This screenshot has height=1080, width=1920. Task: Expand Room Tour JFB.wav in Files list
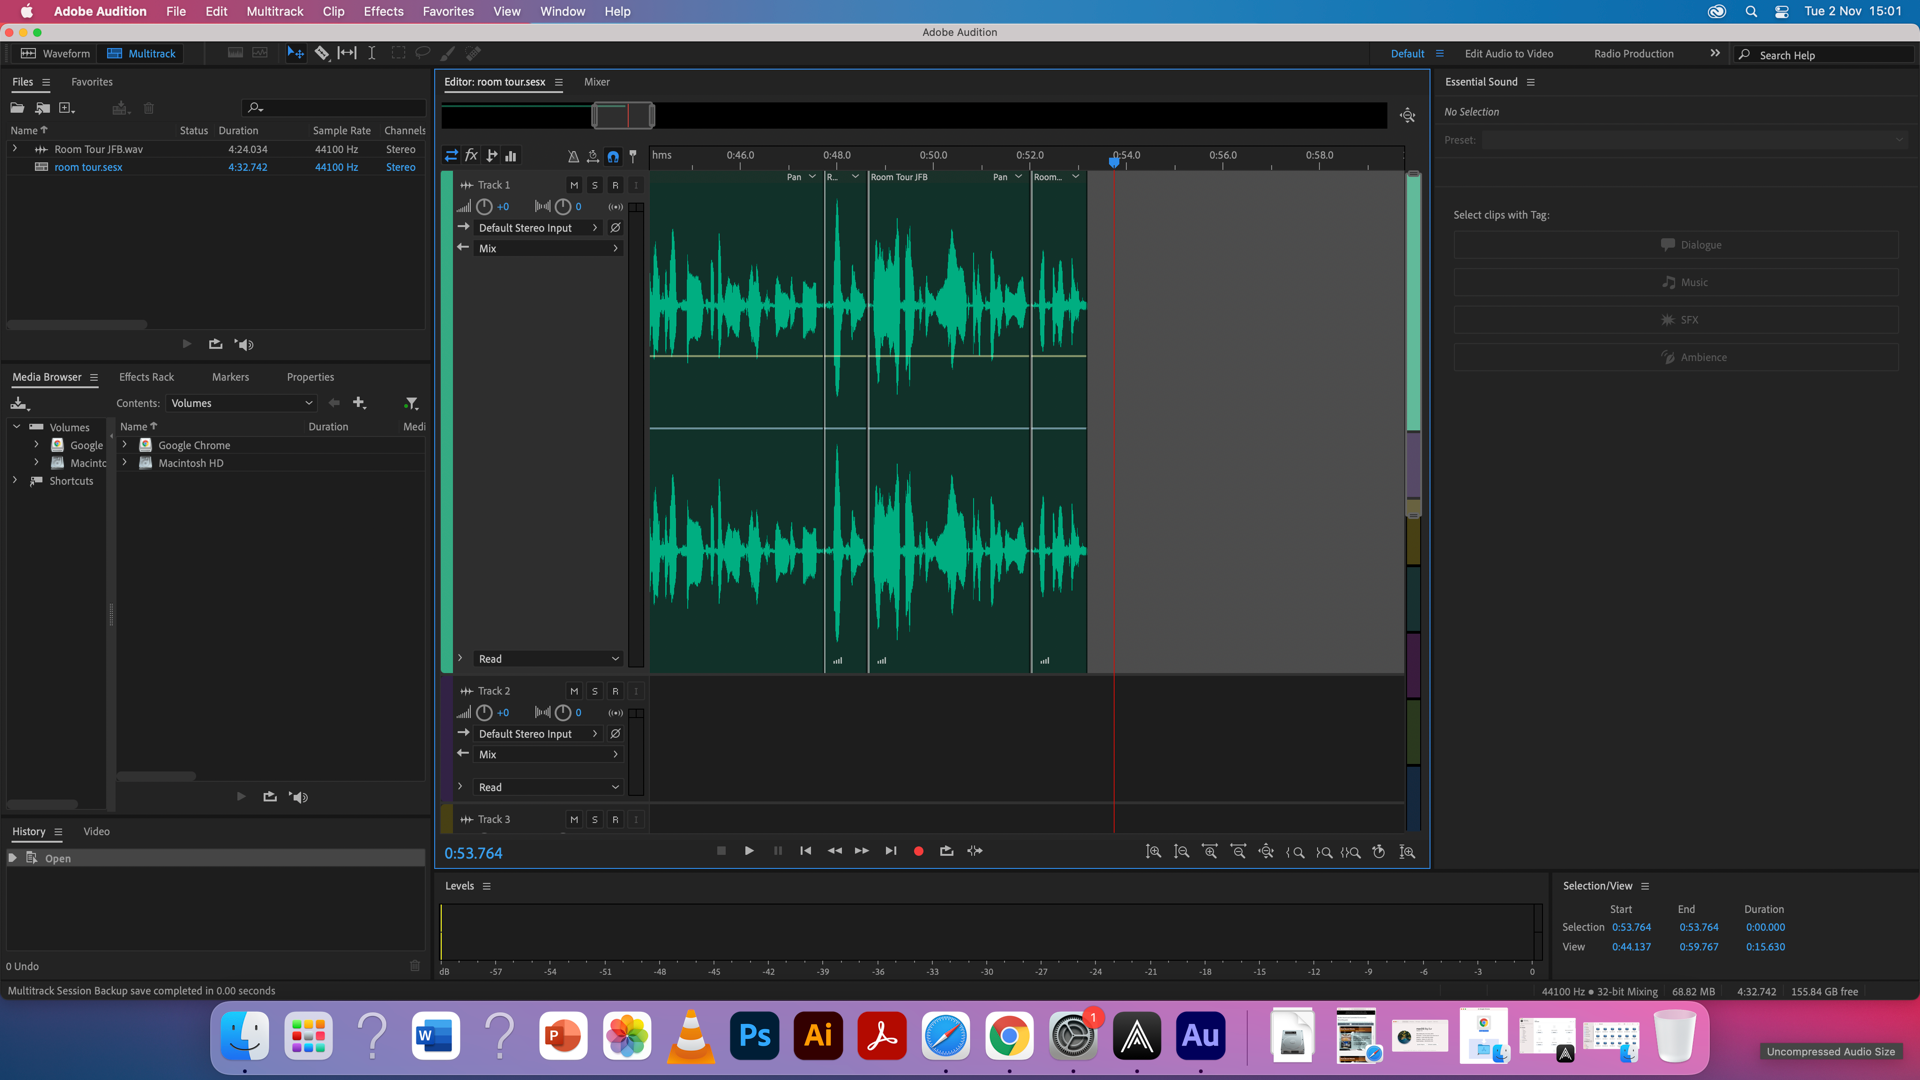[15, 149]
